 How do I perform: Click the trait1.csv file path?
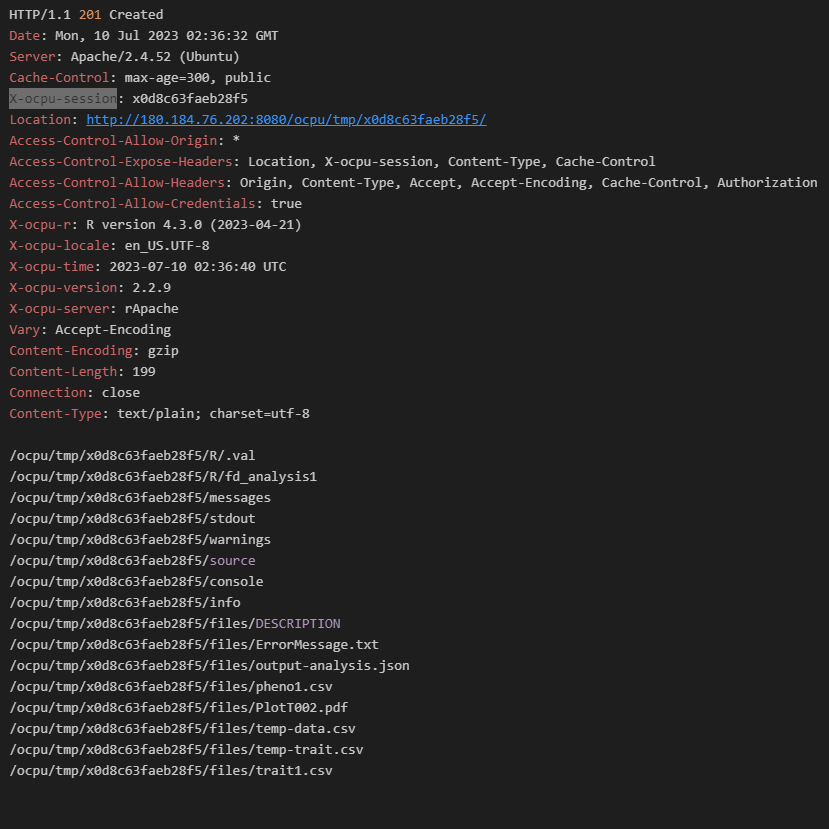[171, 771]
